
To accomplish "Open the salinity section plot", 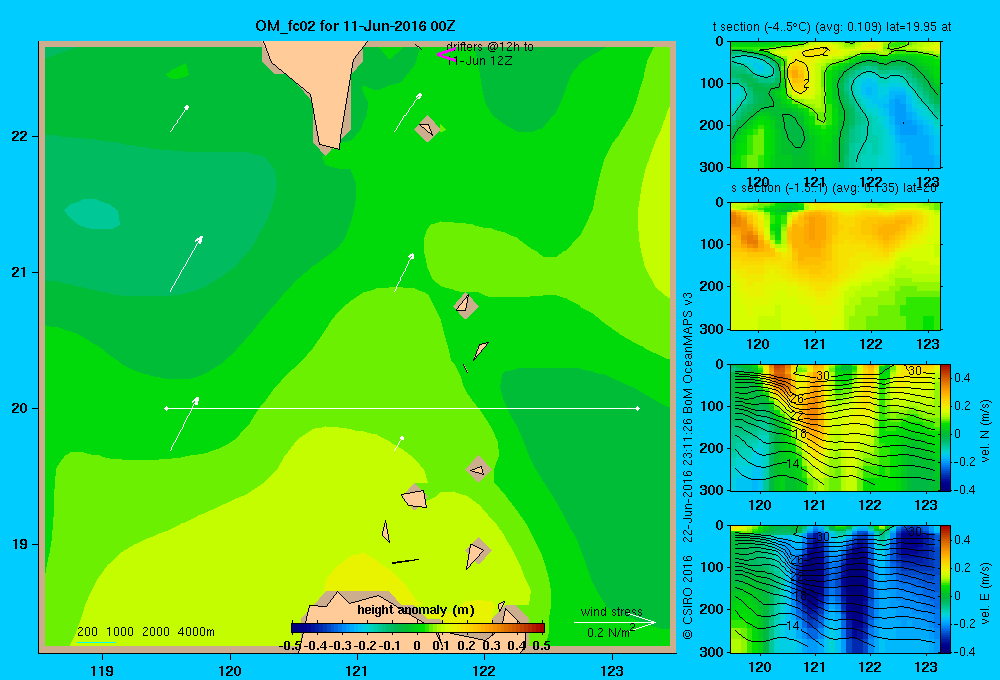I will coord(835,266).
